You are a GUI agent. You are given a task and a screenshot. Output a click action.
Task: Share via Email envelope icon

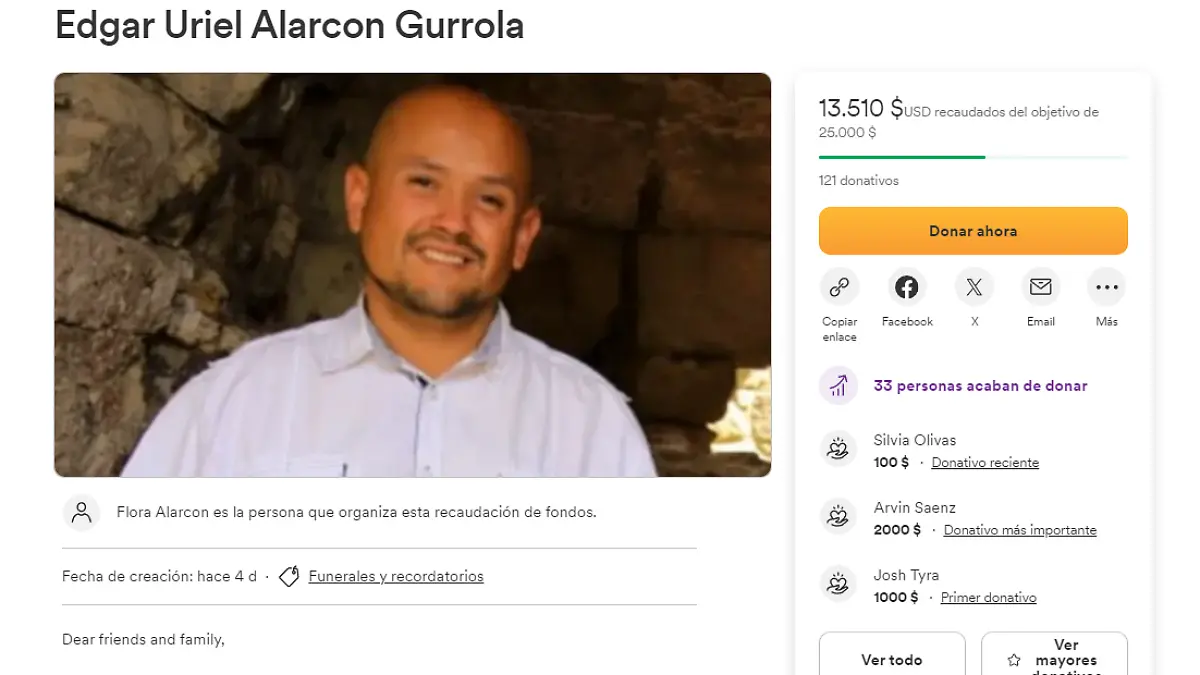point(1040,288)
